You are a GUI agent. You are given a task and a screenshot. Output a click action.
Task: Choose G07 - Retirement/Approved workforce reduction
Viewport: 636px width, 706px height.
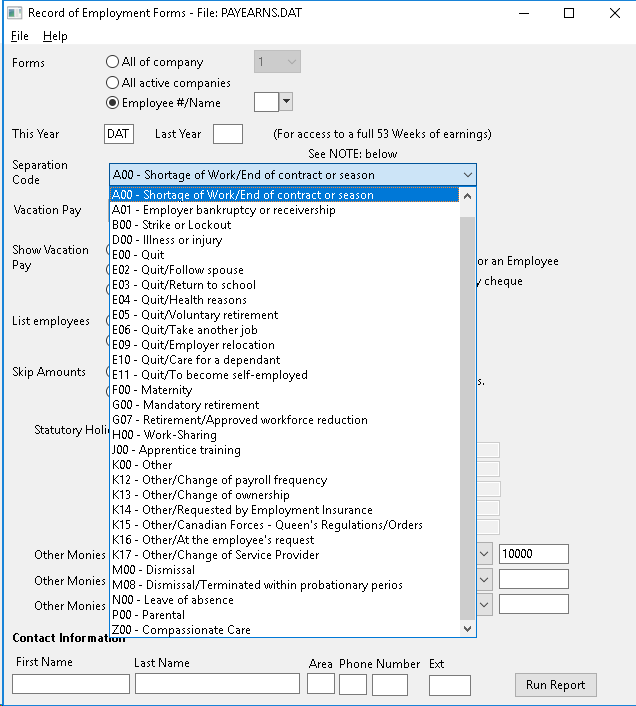click(284, 420)
